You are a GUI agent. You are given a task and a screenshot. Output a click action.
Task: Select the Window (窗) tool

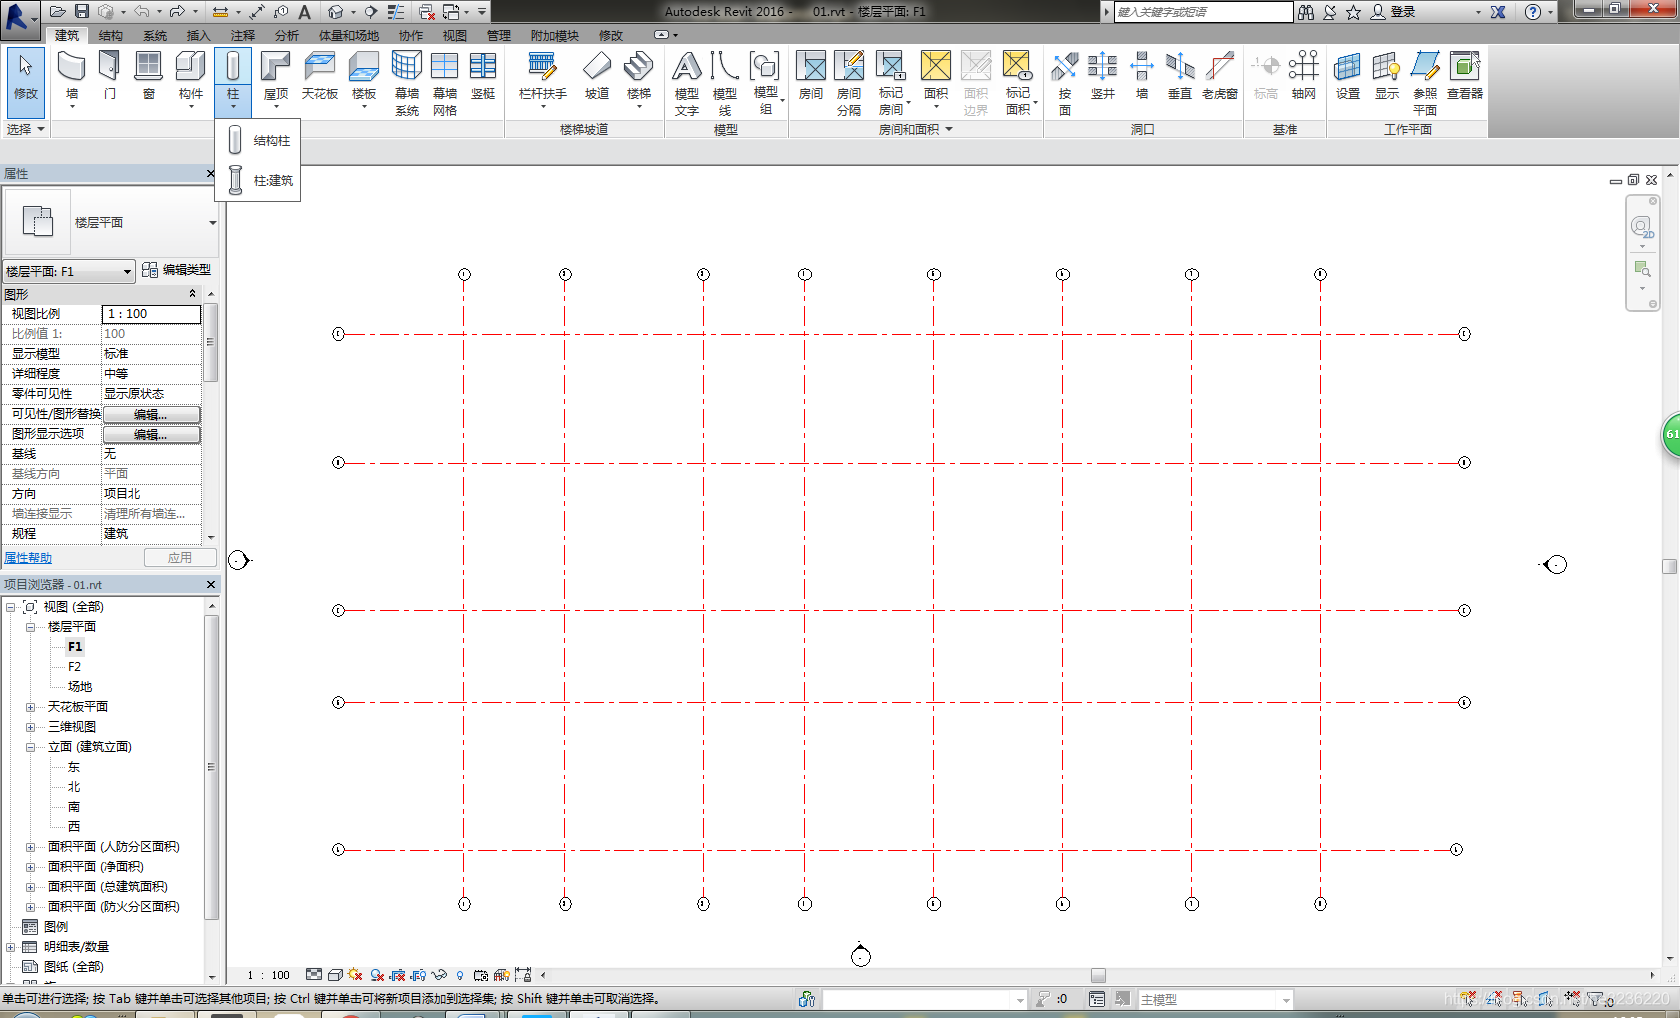(x=148, y=76)
